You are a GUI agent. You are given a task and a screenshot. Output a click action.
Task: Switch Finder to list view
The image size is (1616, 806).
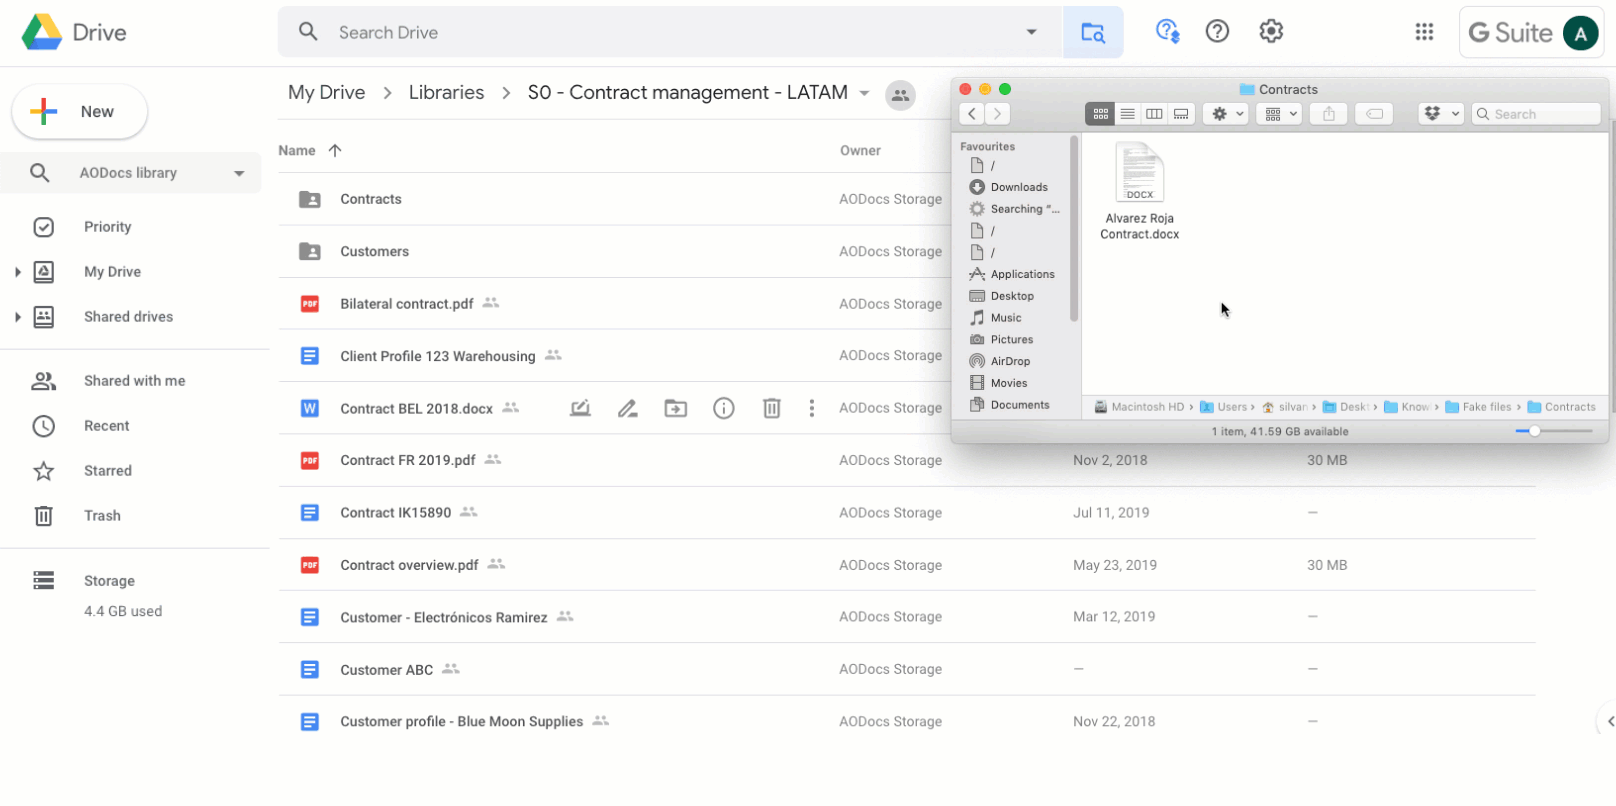tap(1127, 114)
